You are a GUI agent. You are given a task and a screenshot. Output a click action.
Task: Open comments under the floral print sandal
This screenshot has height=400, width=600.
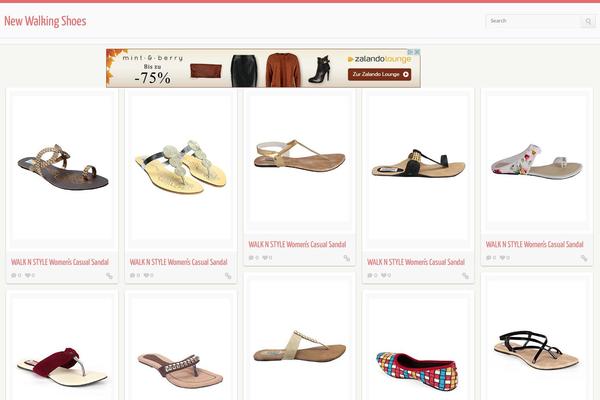(x=491, y=258)
